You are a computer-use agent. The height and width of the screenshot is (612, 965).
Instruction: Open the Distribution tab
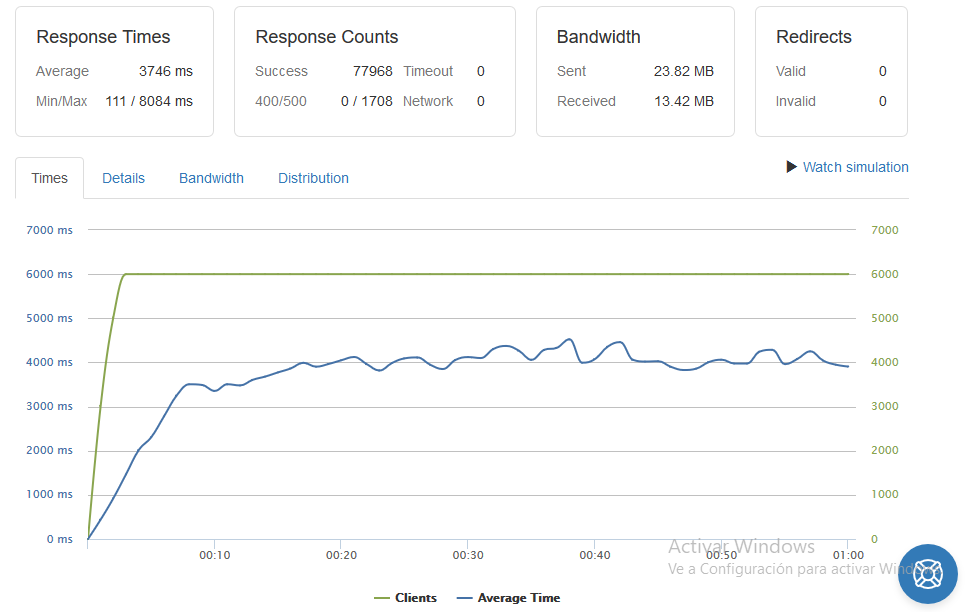(313, 178)
